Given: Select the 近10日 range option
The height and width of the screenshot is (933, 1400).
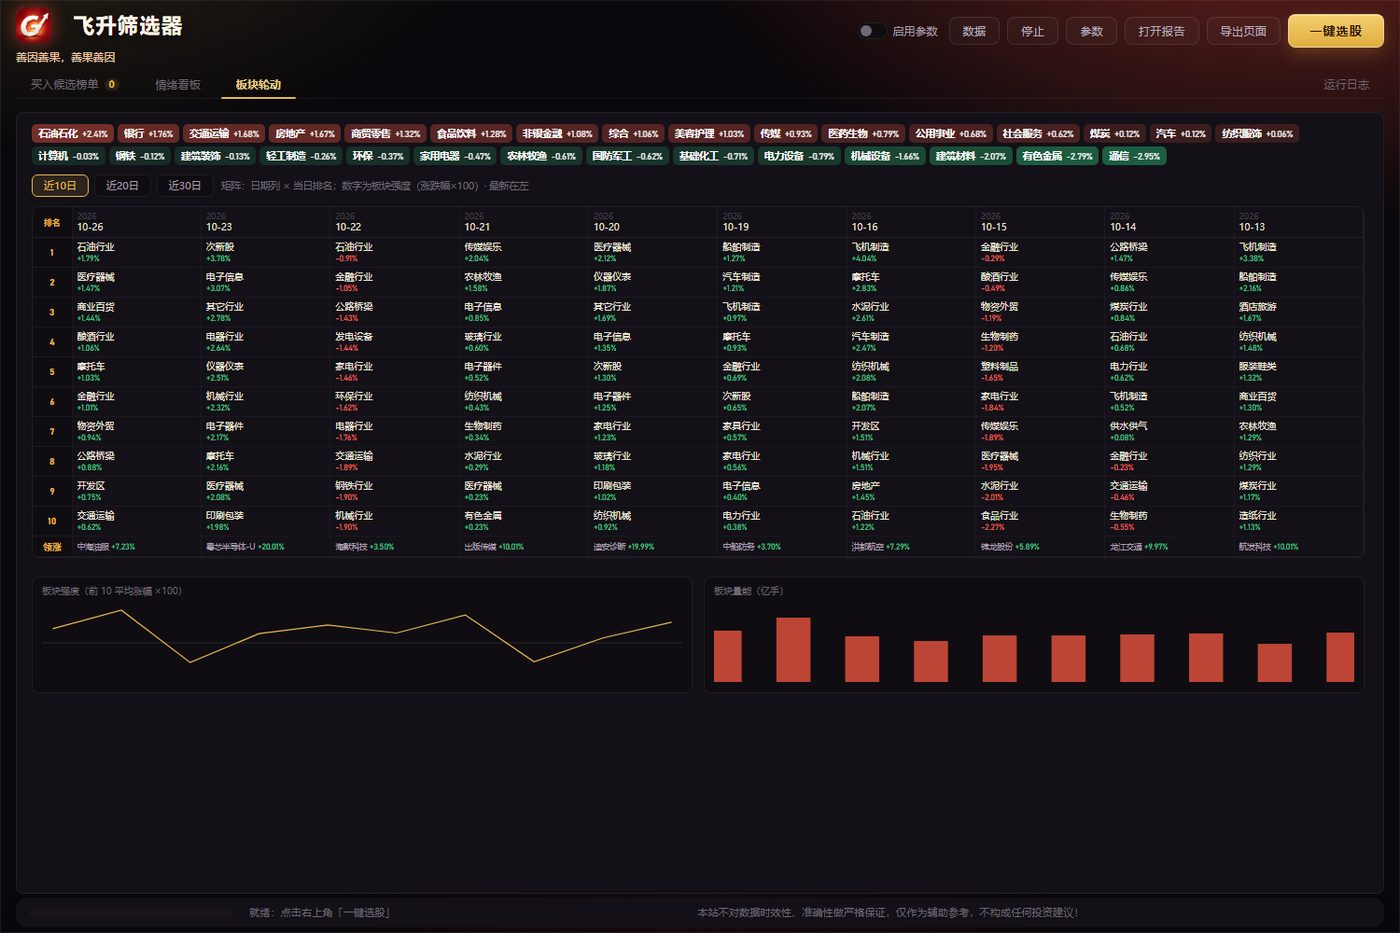Looking at the screenshot, I should (x=60, y=186).
